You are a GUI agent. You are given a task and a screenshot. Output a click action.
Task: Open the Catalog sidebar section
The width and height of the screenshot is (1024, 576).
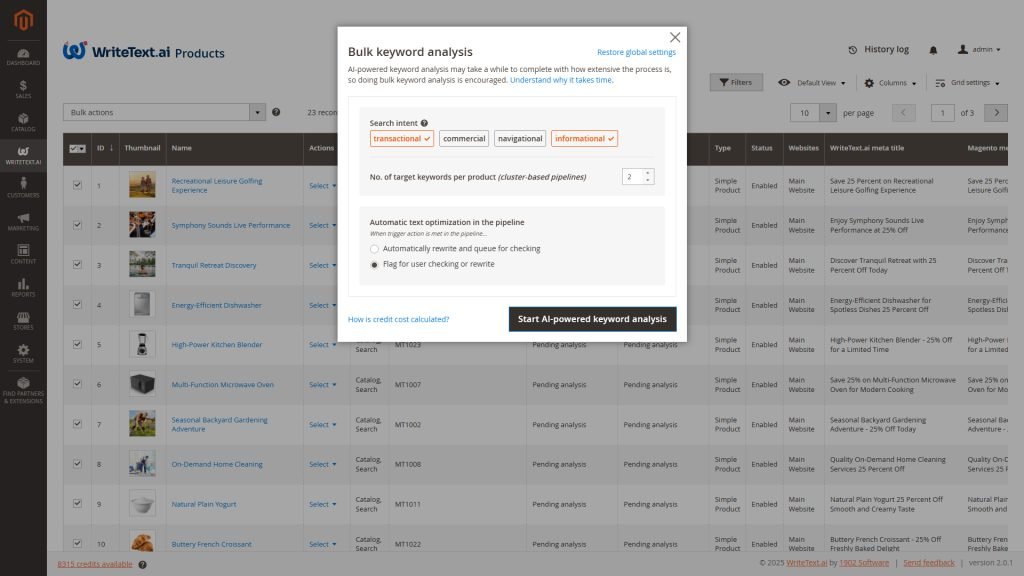(23, 122)
